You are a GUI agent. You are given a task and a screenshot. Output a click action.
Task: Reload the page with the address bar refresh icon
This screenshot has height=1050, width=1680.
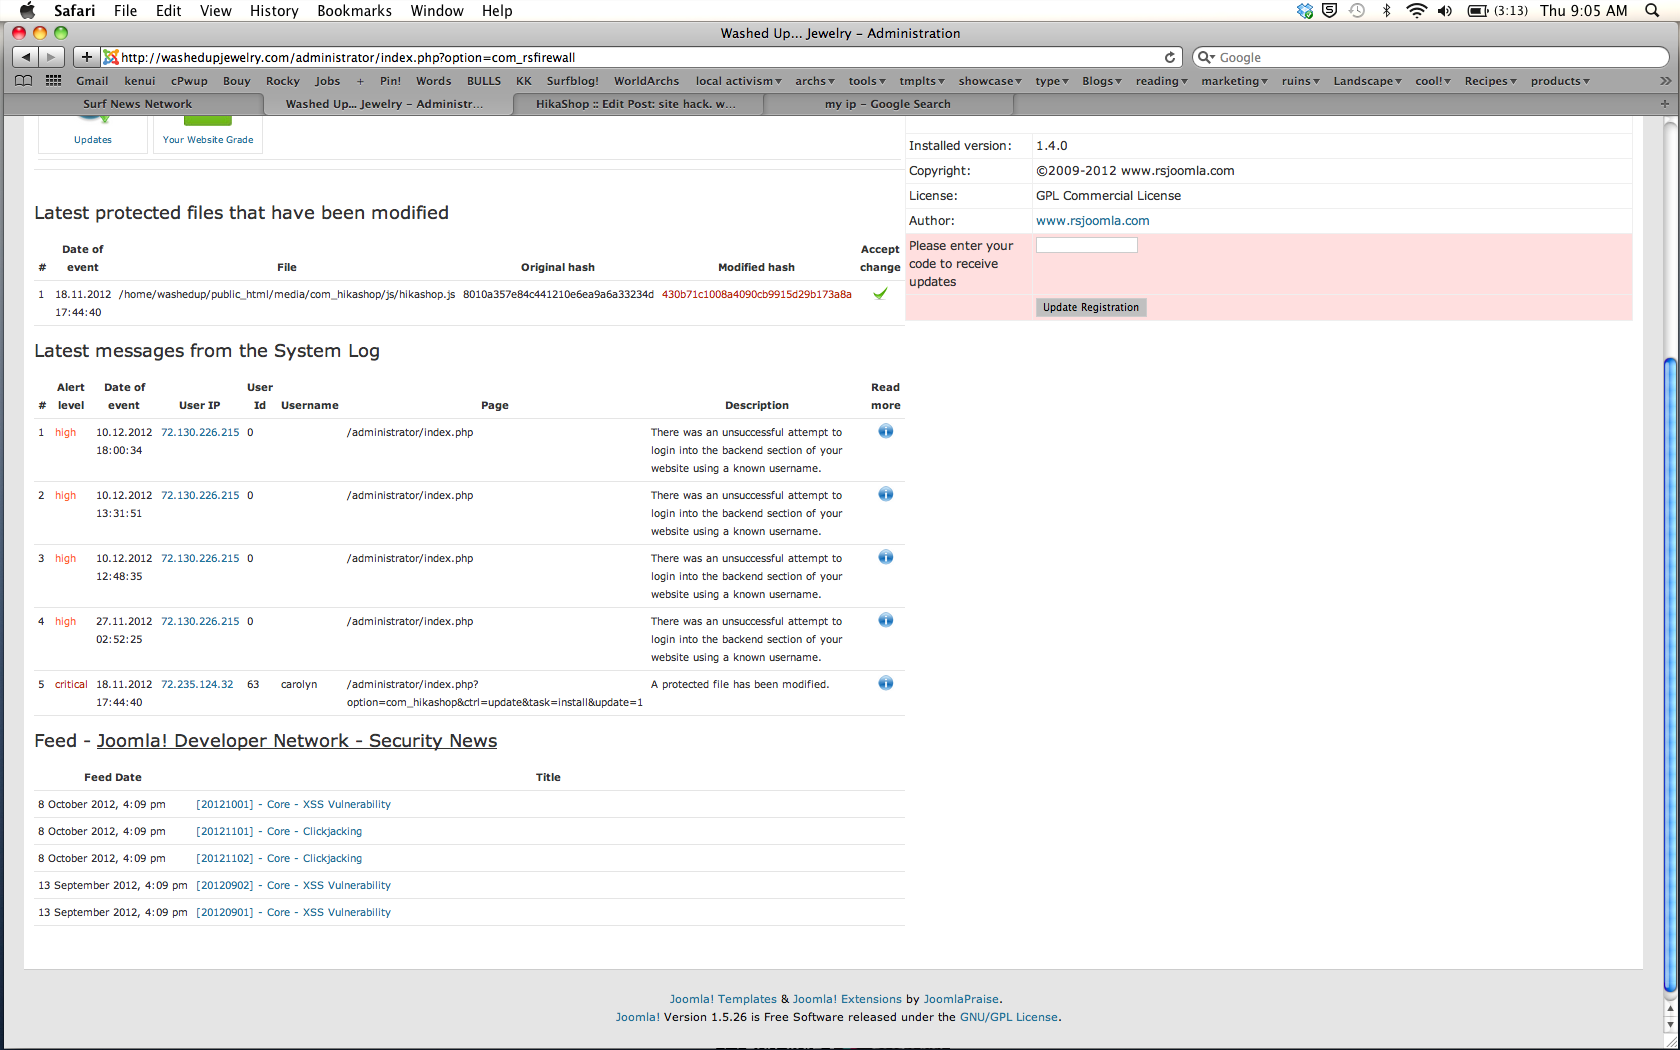tap(1170, 57)
